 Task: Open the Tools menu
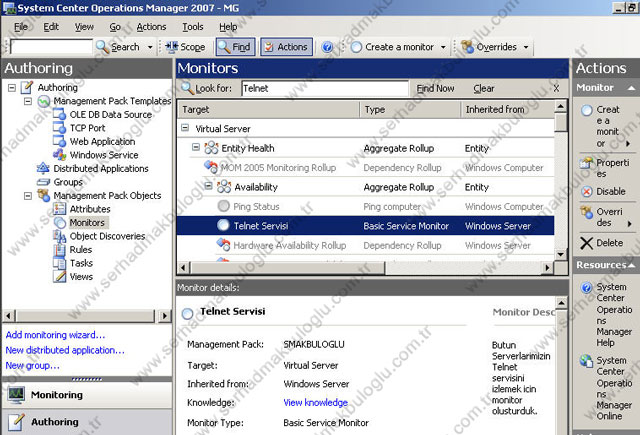(x=193, y=27)
